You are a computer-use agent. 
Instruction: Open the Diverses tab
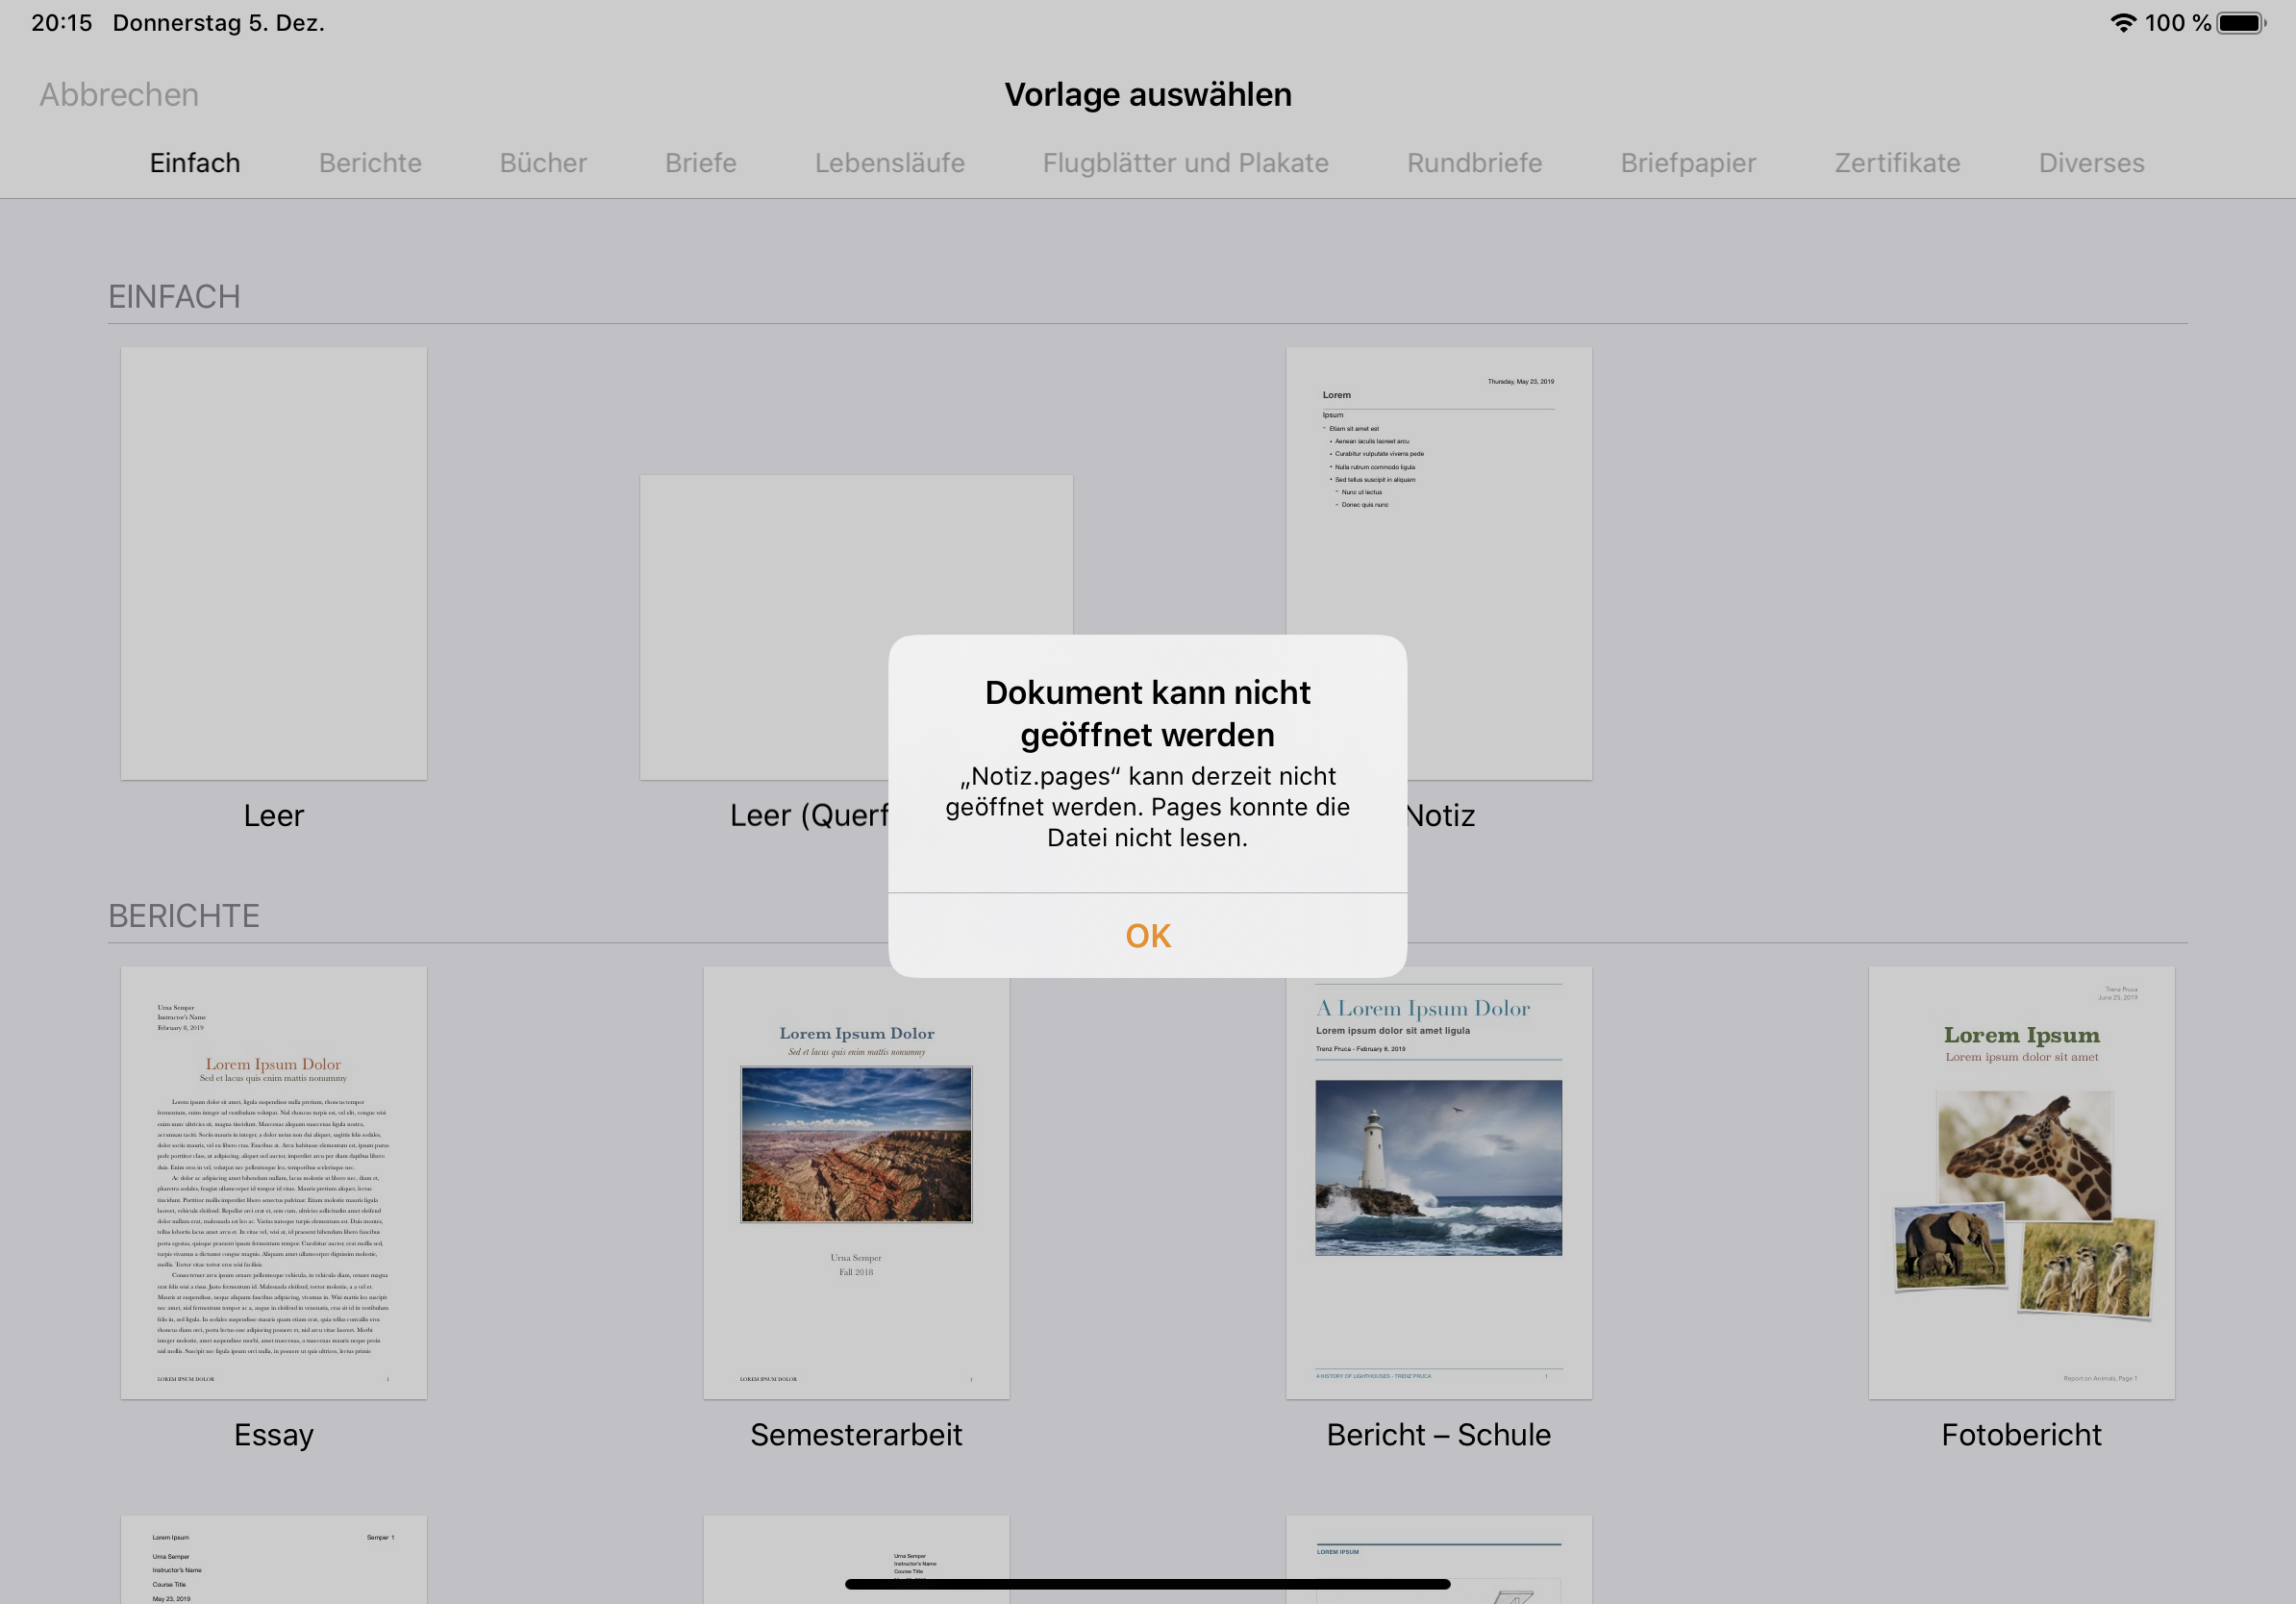[x=2091, y=163]
